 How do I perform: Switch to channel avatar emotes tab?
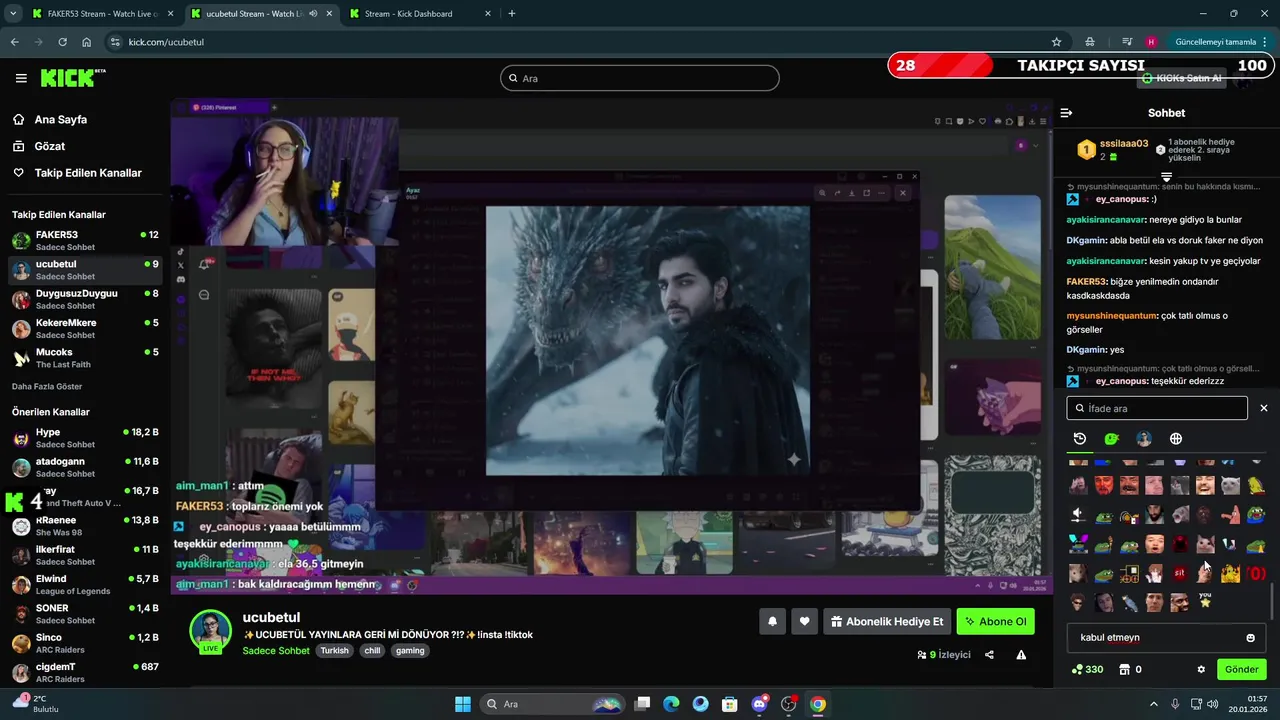[x=1144, y=439]
